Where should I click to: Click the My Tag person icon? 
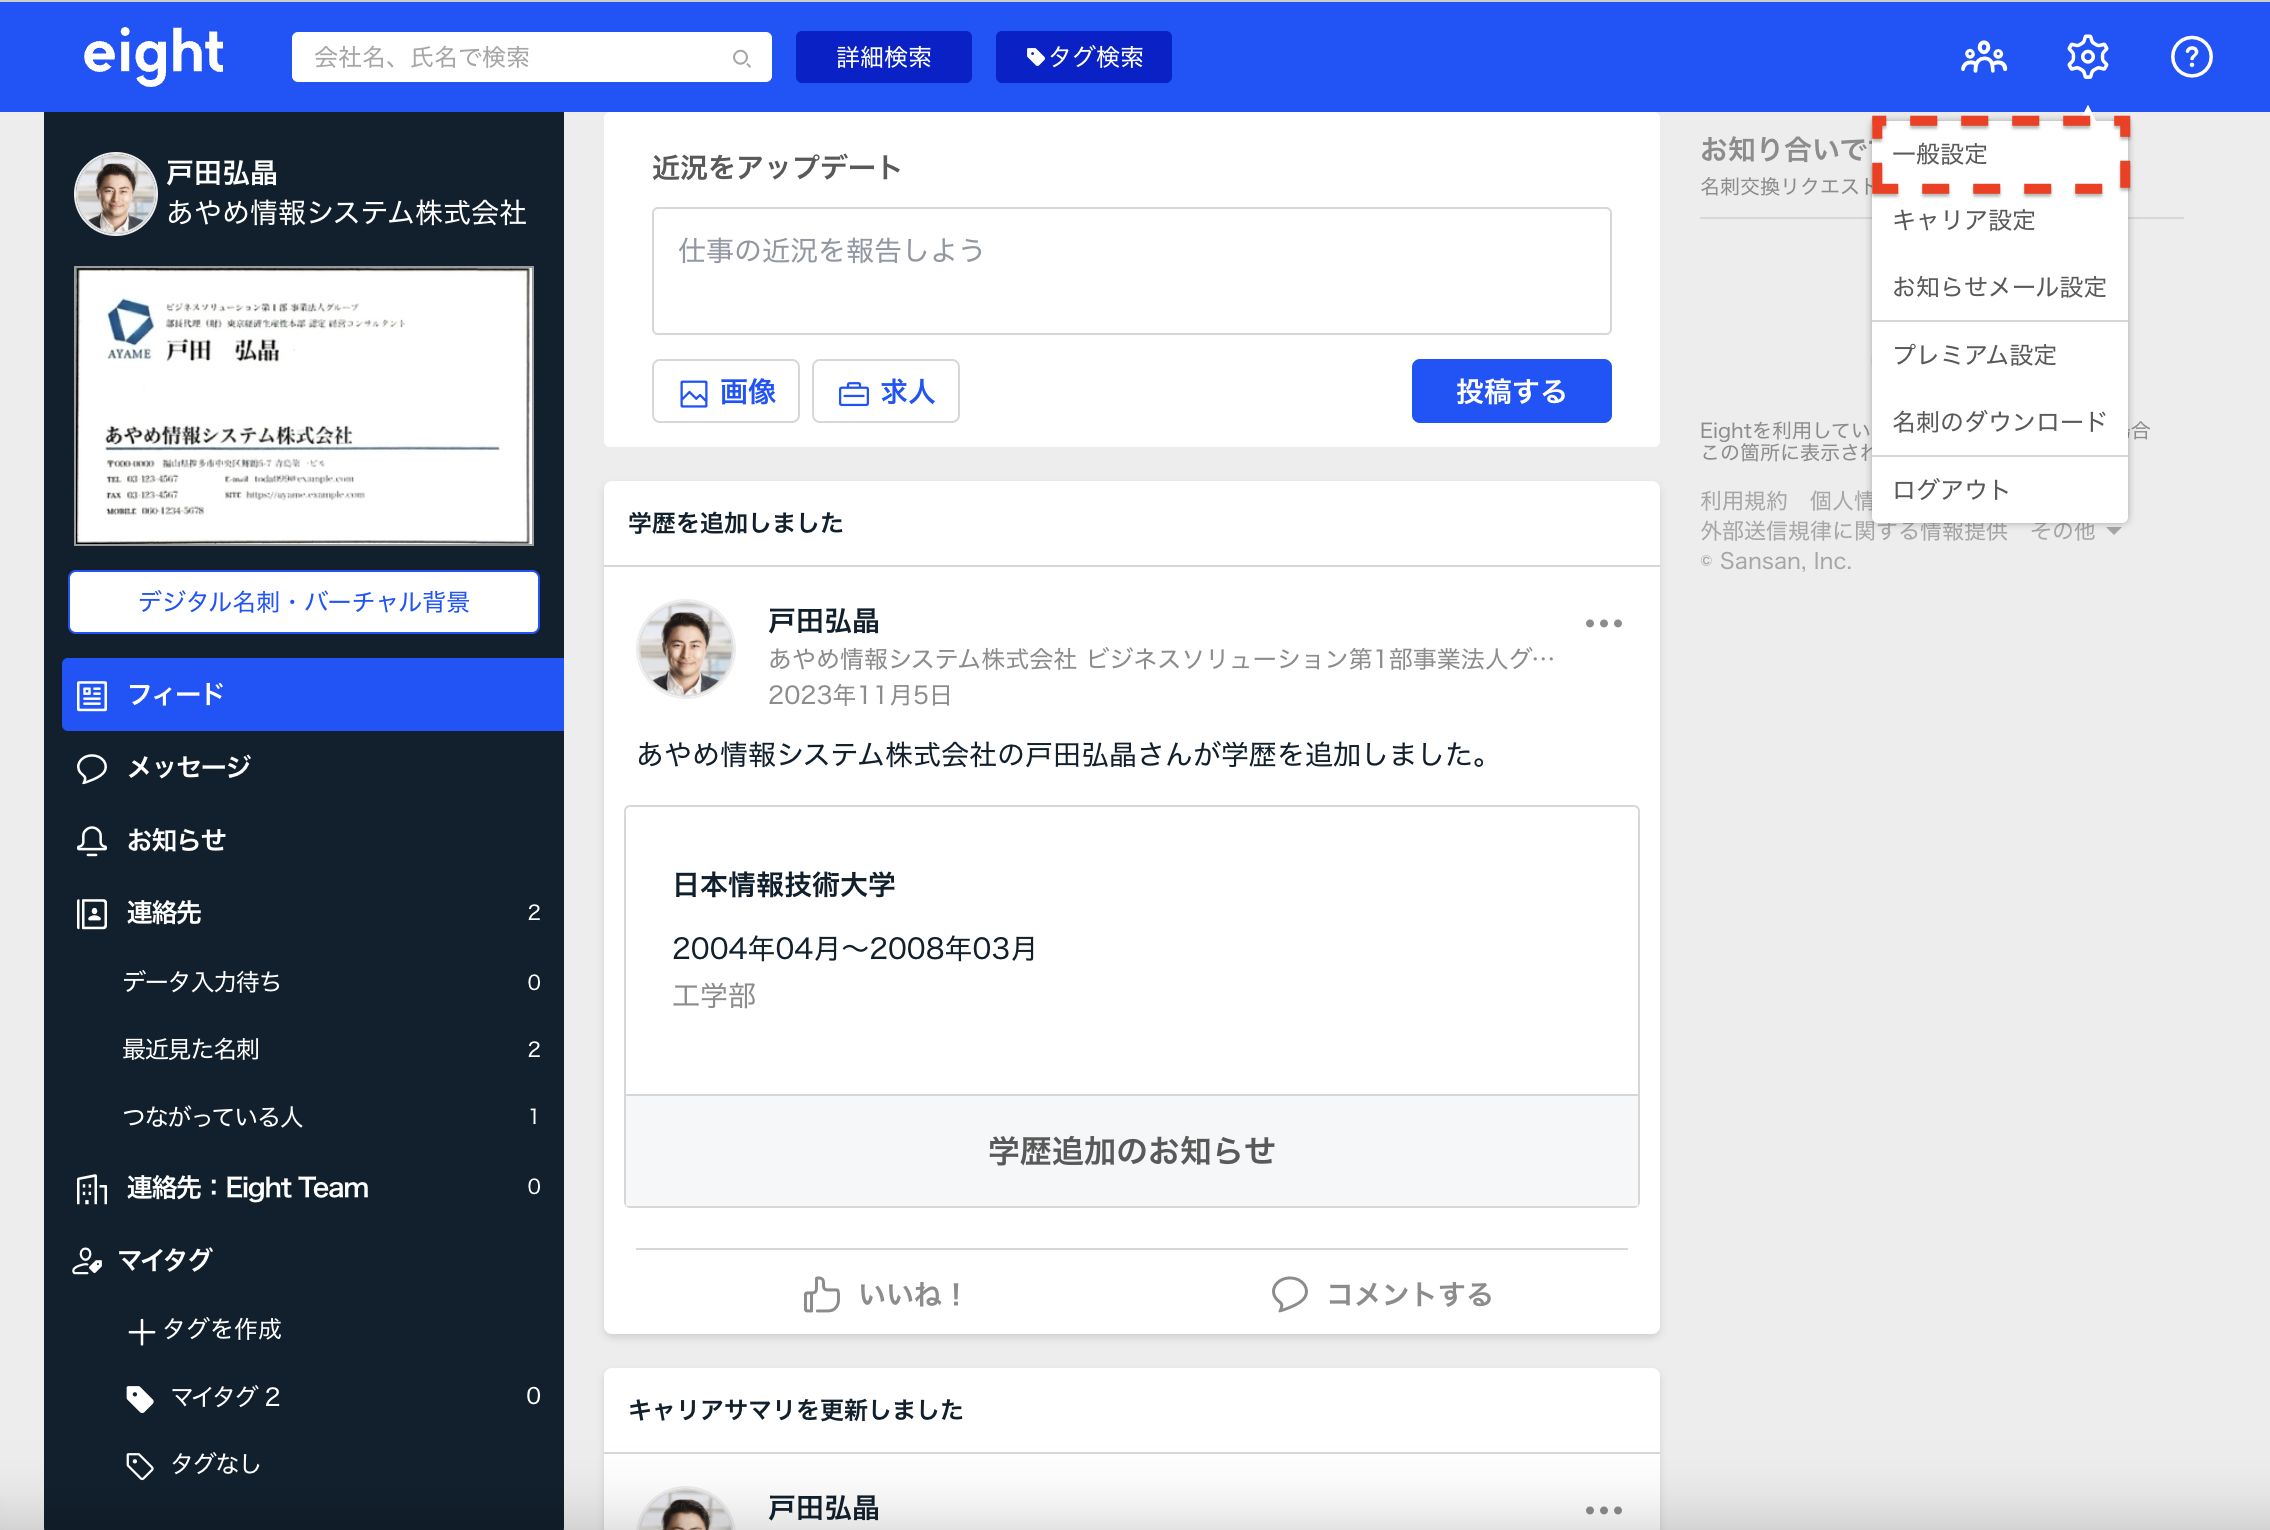point(88,1260)
